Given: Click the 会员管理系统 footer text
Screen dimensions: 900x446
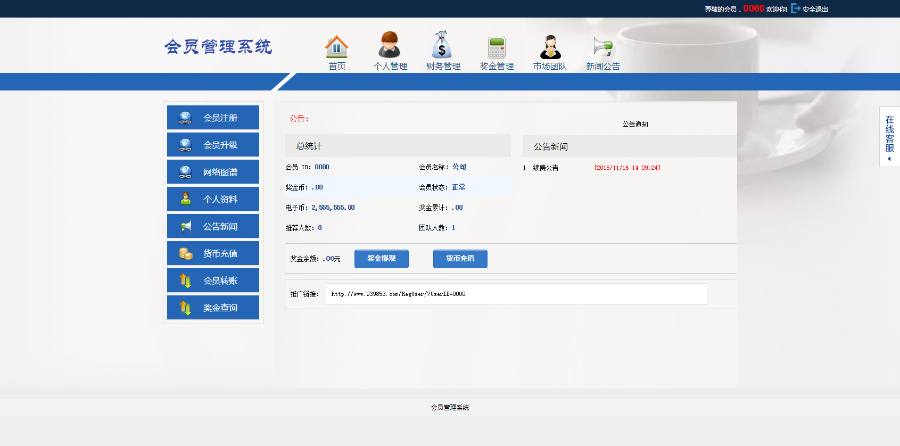Looking at the screenshot, I should click(450, 407).
